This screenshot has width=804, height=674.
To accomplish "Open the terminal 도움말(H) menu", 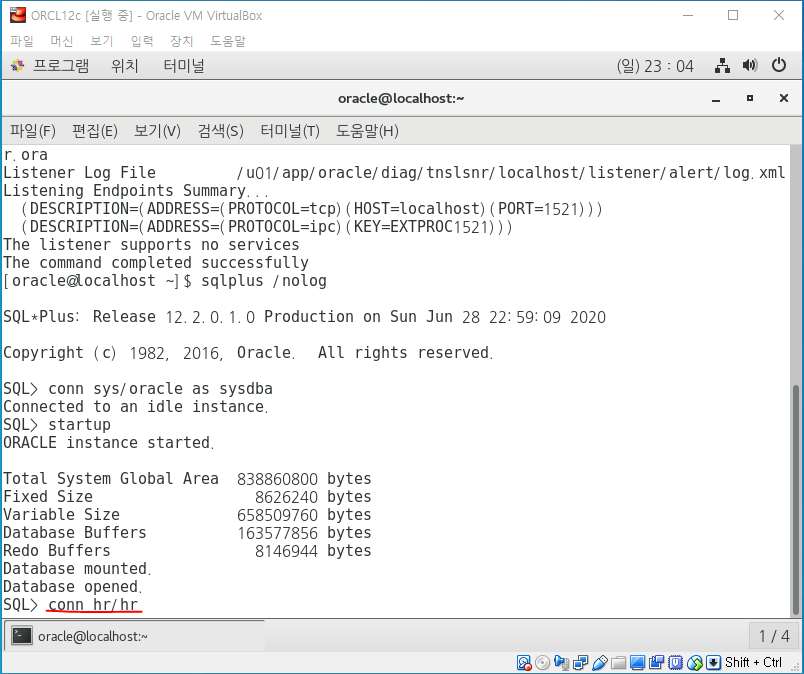I will tap(367, 131).
